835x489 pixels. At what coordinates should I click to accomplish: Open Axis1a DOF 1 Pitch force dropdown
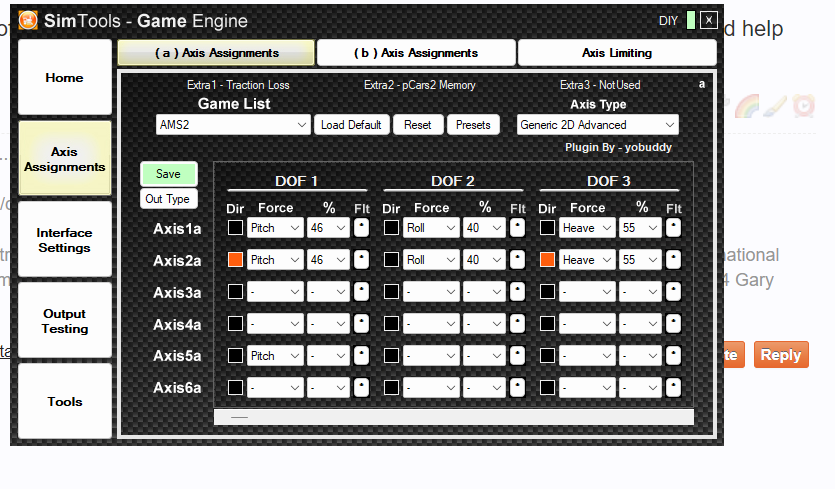275,227
